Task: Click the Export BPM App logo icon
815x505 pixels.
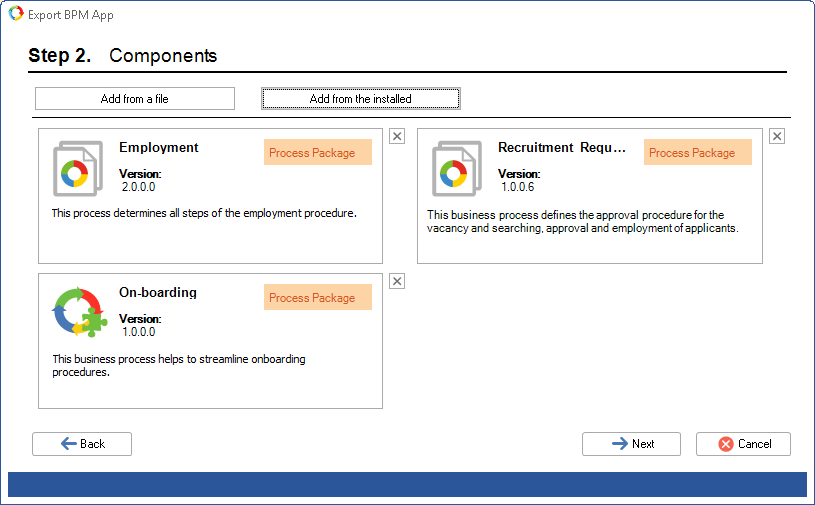Action: point(16,14)
